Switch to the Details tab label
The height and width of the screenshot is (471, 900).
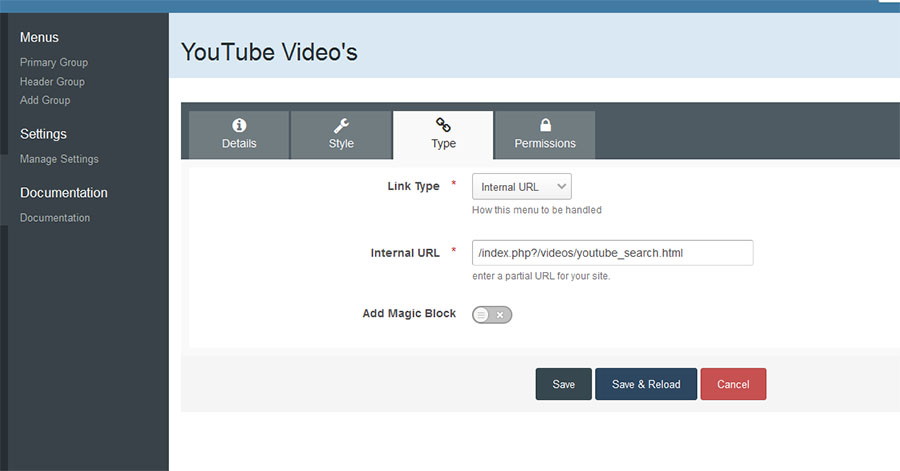[x=239, y=144]
